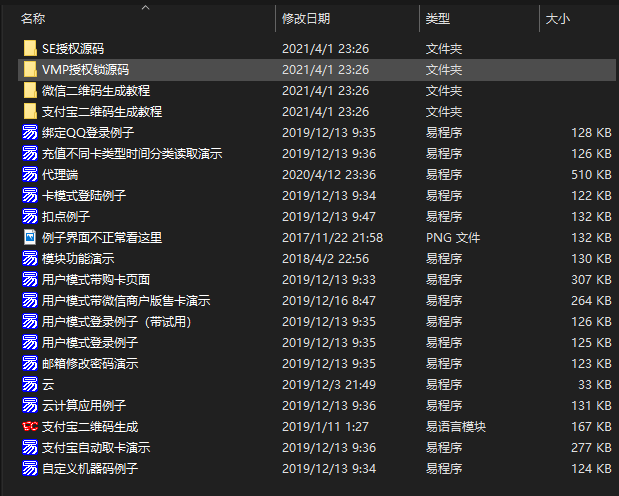Click the size value 307 KB
Screen dimensions: 619x496
click(591, 279)
